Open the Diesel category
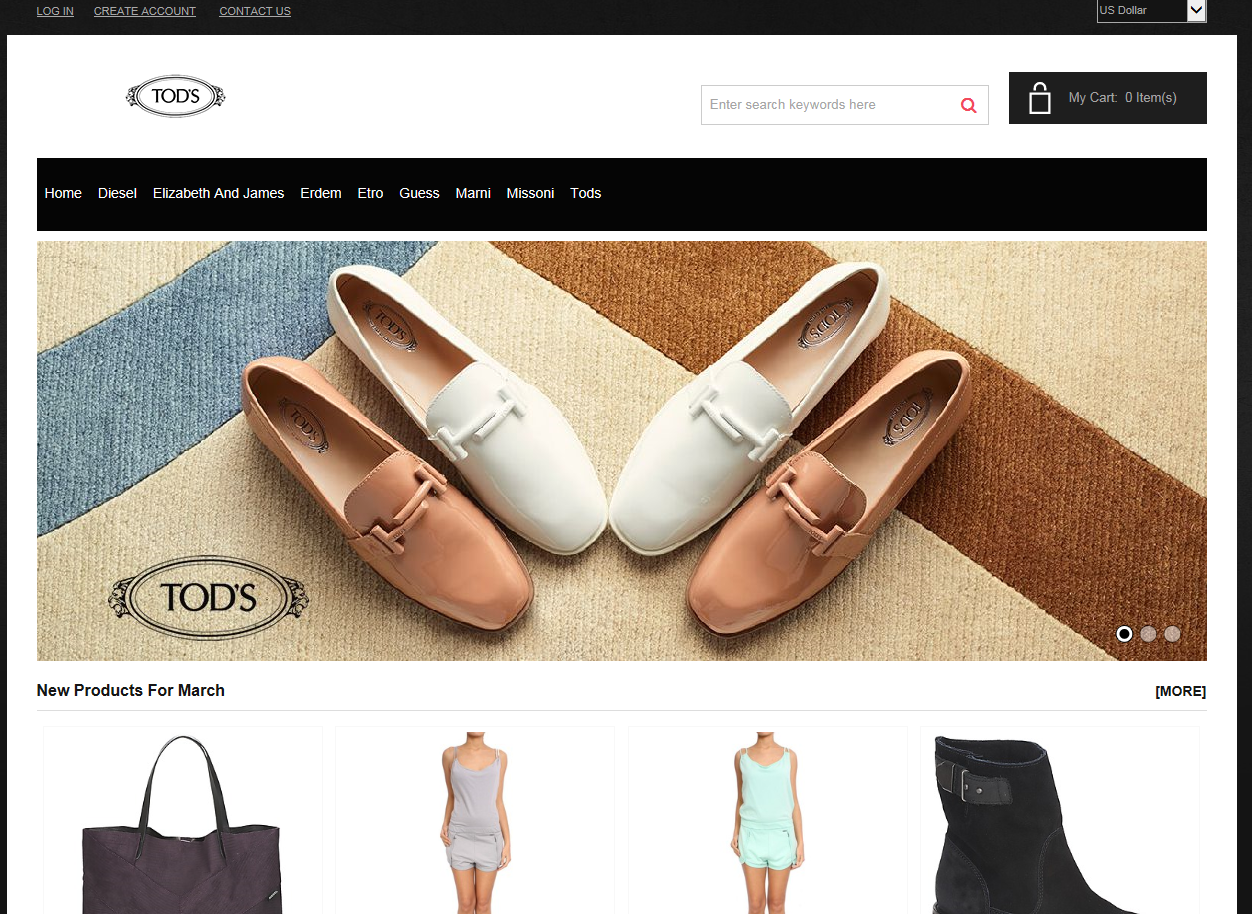 coord(117,193)
